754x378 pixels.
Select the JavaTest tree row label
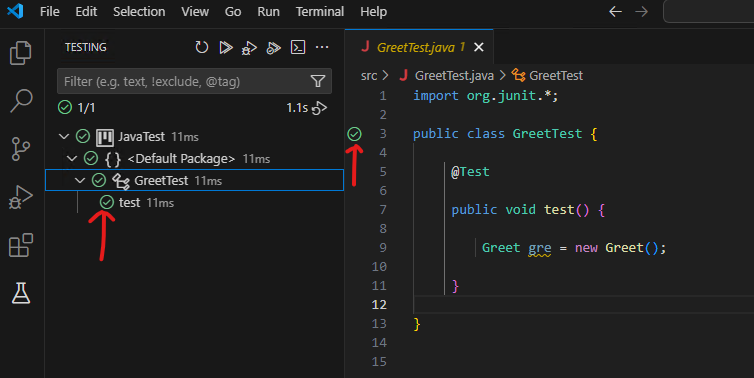pyautogui.click(x=141, y=137)
